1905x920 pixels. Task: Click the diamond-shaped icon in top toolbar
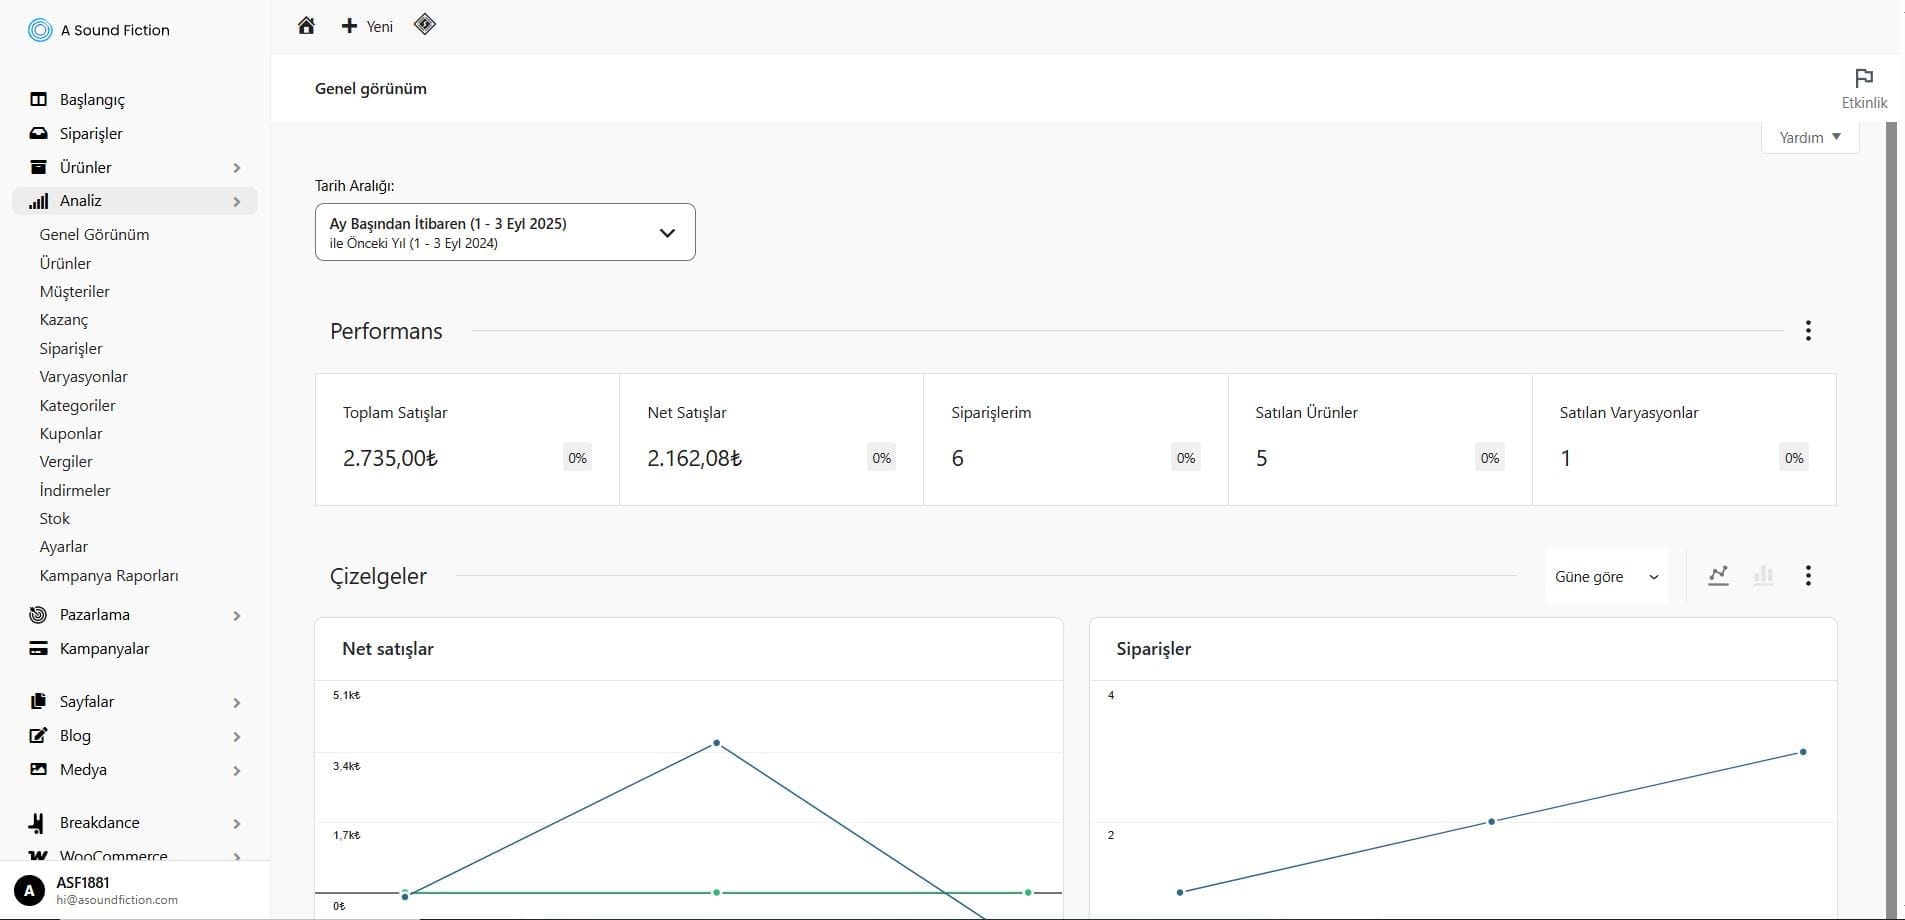coord(424,25)
